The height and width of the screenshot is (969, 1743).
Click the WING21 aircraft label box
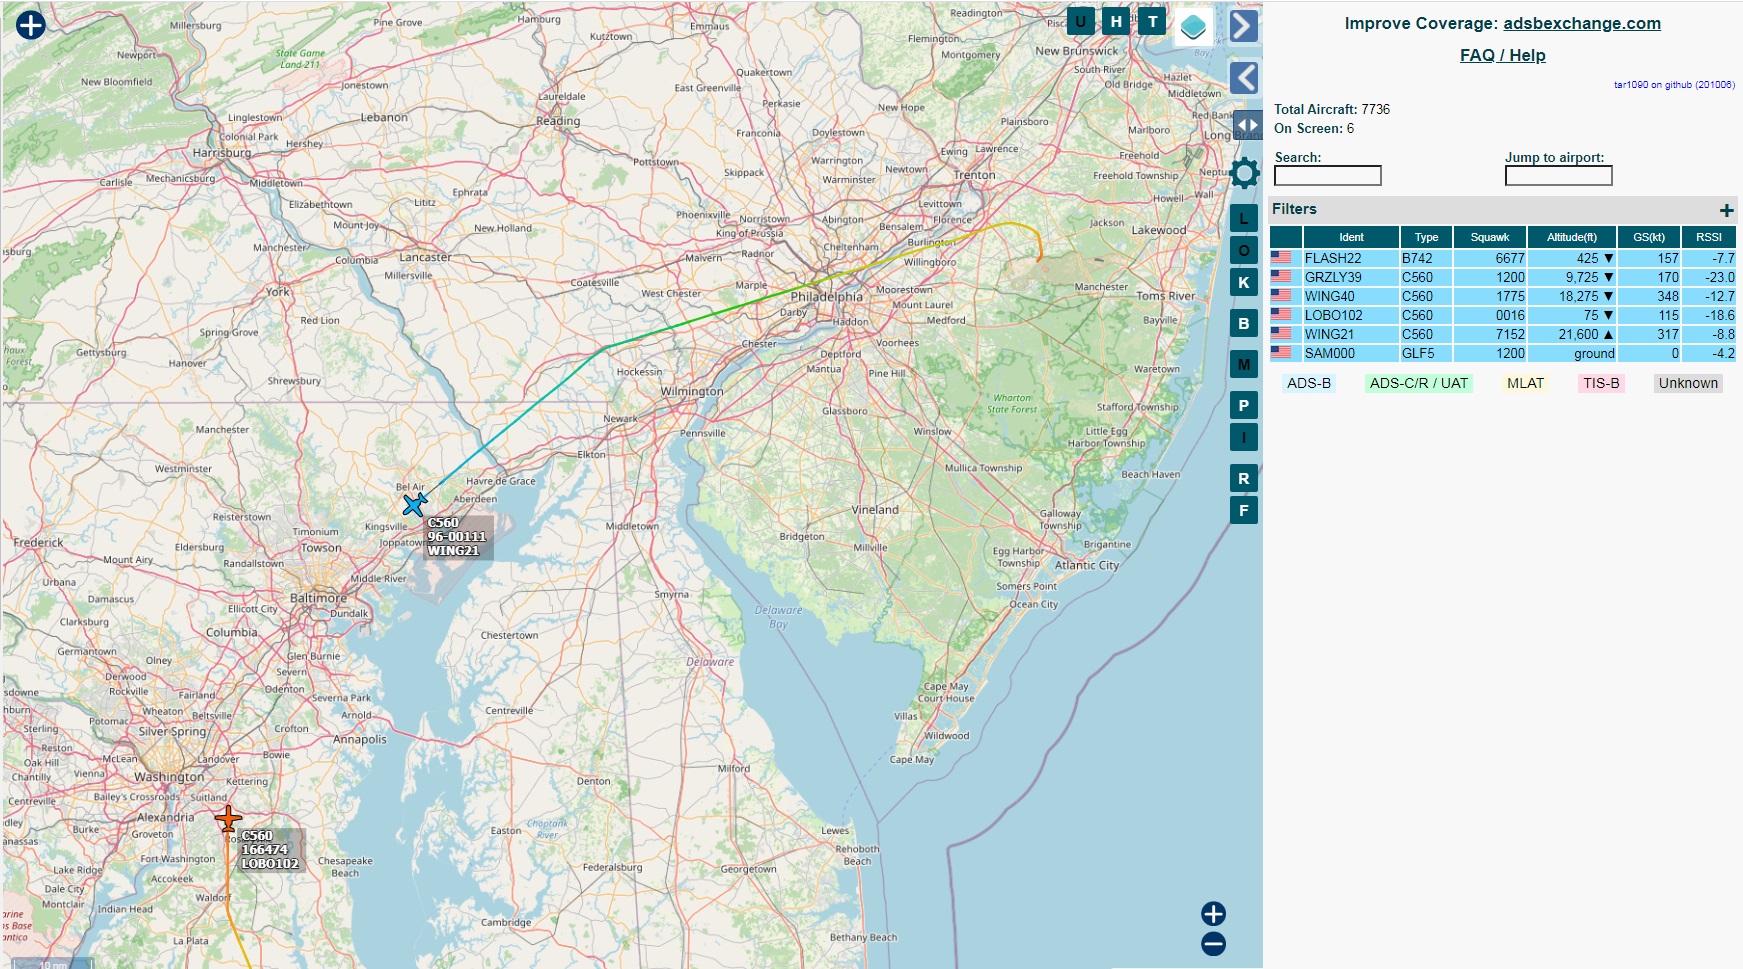click(459, 537)
